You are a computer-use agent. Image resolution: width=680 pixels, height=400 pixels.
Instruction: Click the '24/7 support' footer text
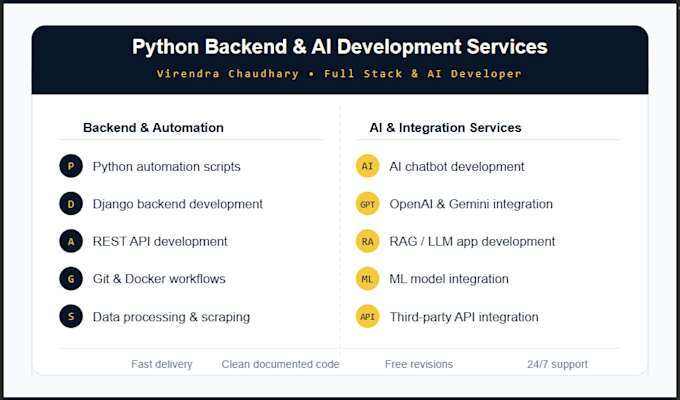[558, 364]
